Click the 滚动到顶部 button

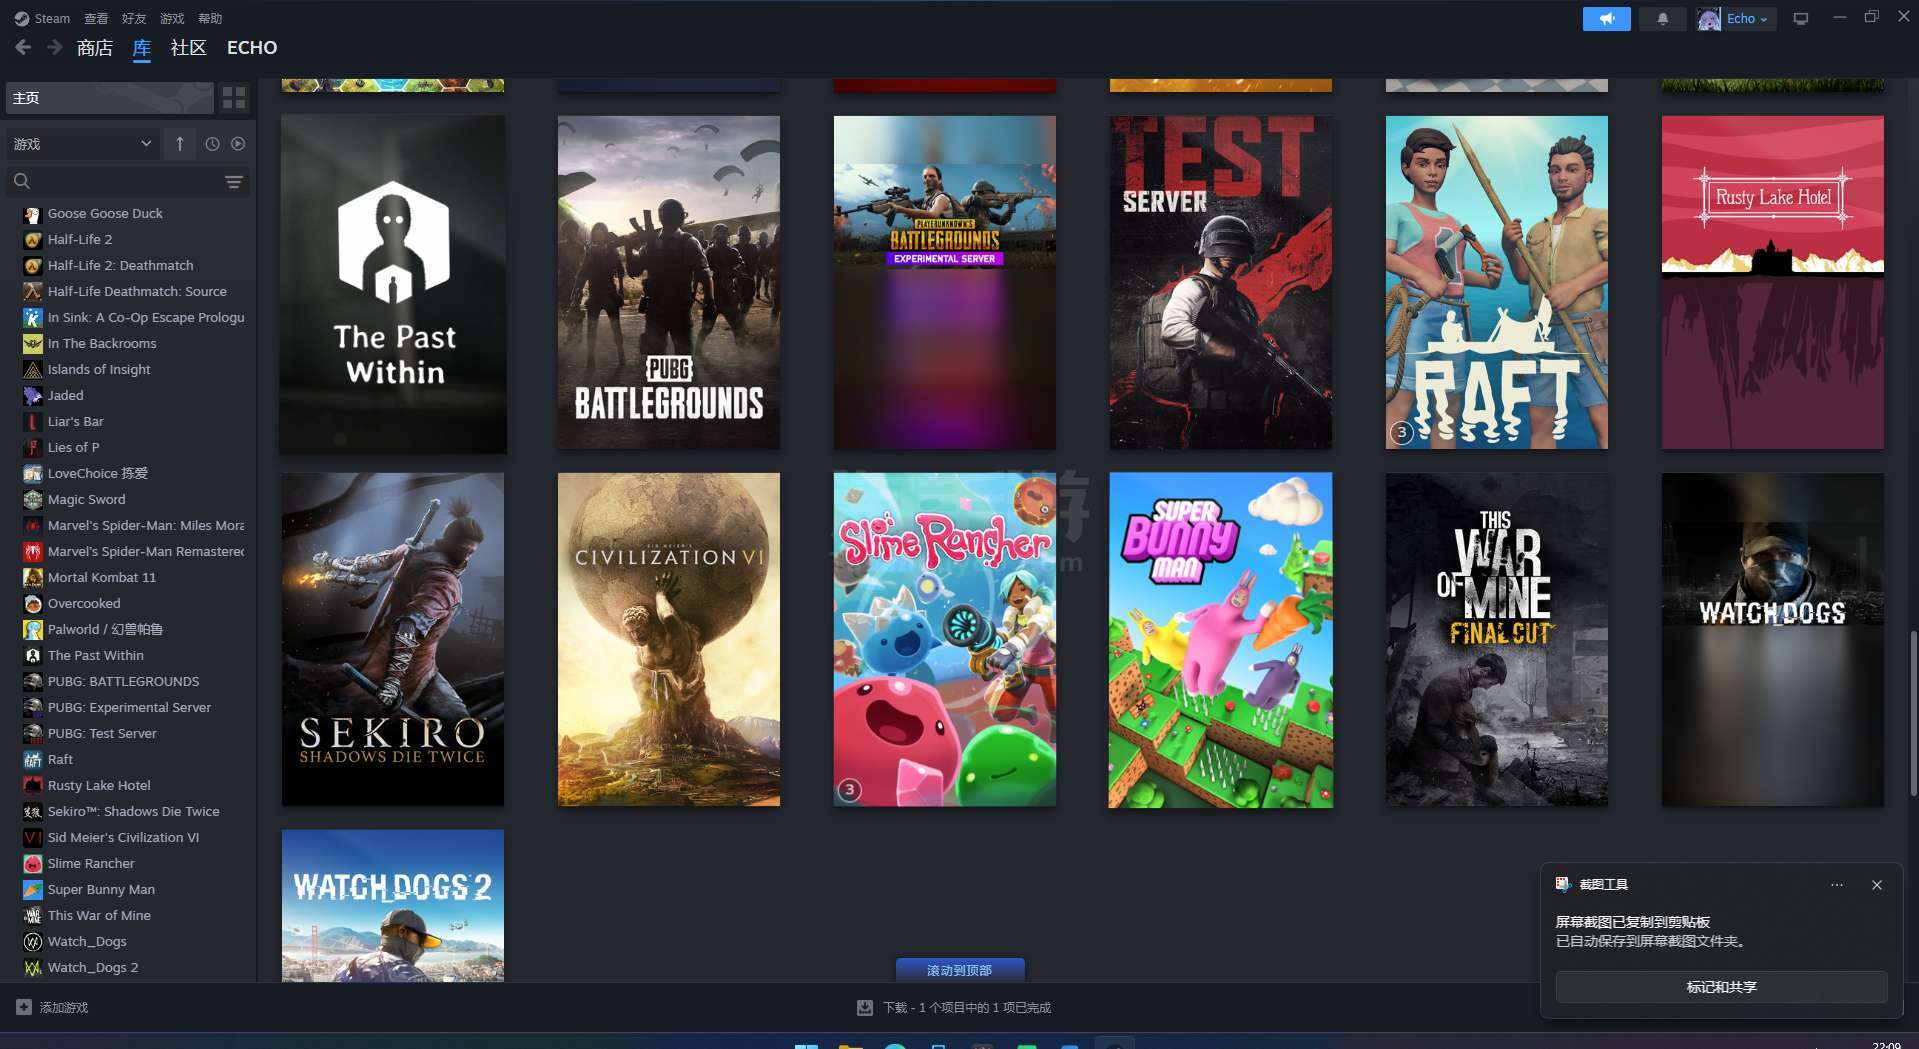pyautogui.click(x=959, y=970)
